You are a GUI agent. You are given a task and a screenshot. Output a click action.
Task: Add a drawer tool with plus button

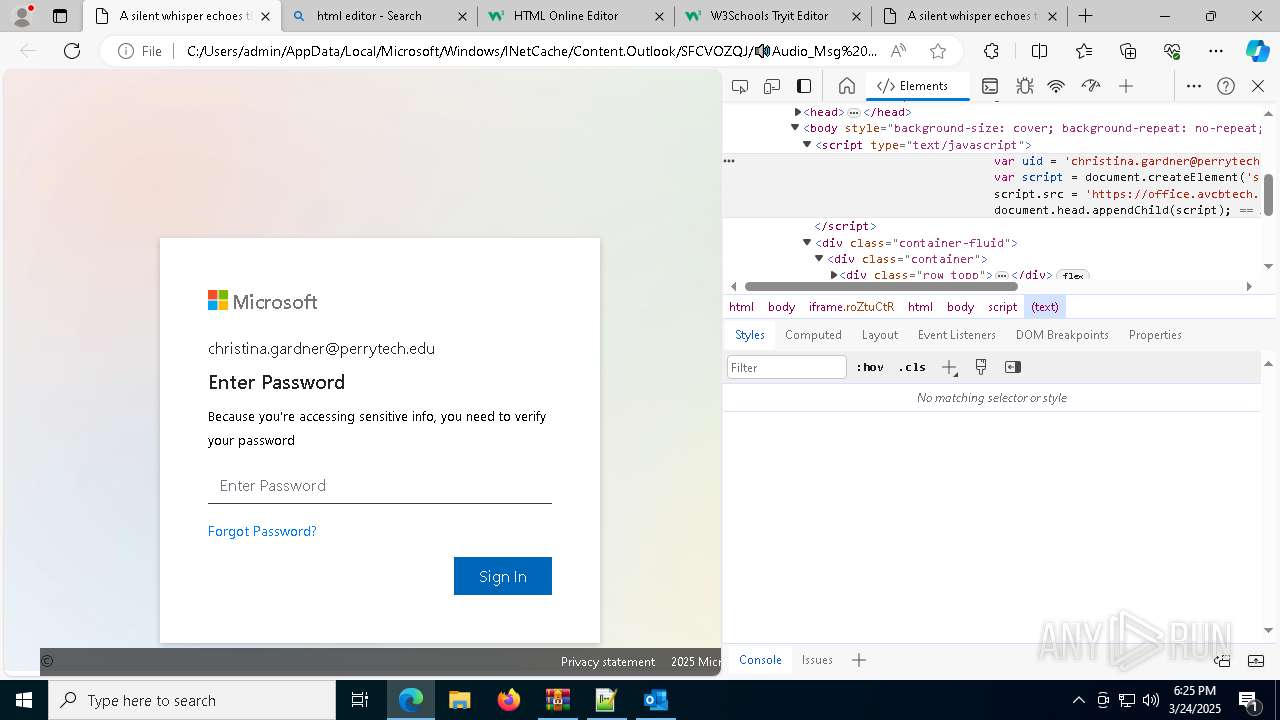tap(859, 660)
